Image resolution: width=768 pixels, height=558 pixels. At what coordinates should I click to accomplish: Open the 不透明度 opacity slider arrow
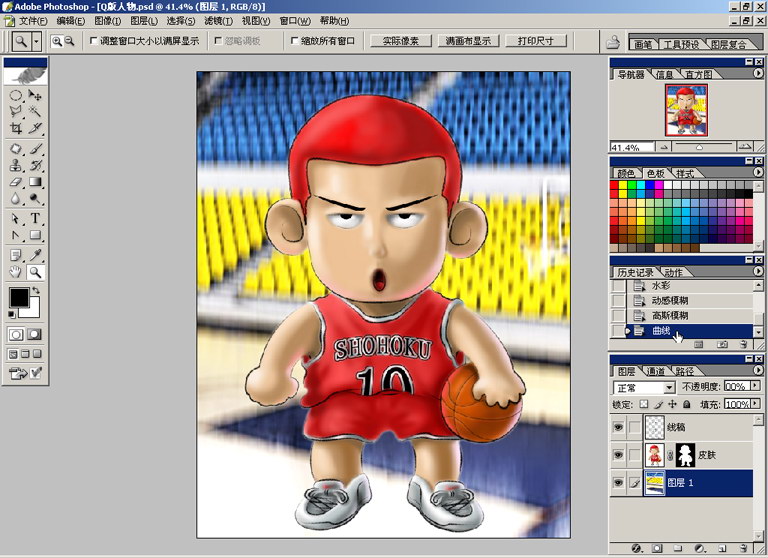(x=755, y=386)
